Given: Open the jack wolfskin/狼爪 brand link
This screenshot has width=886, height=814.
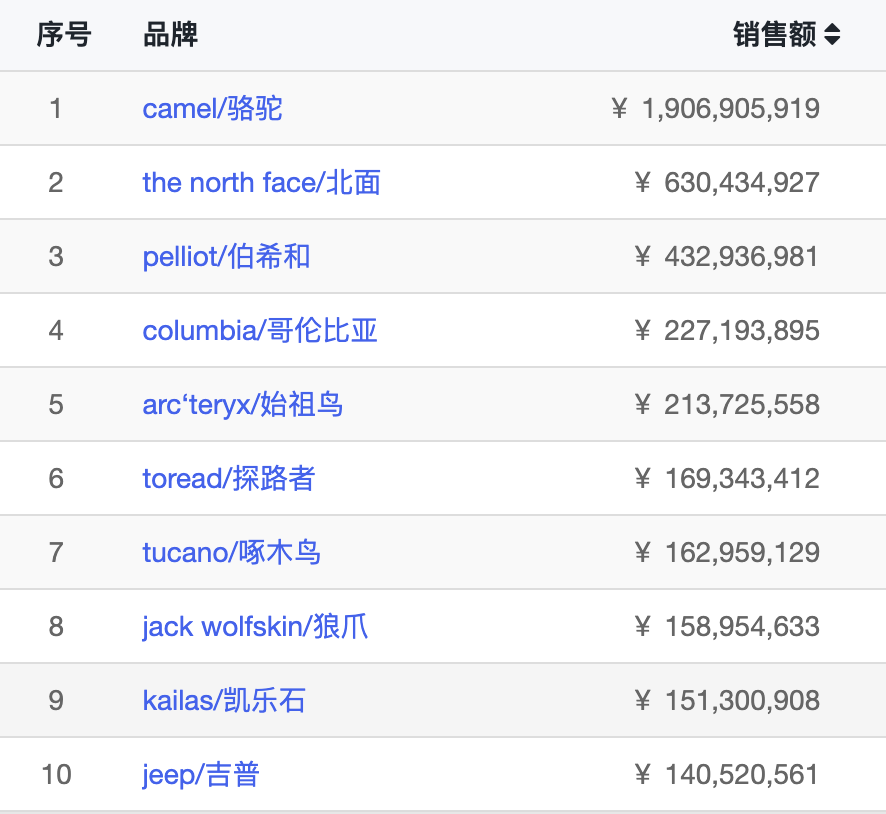Looking at the screenshot, I should [x=255, y=626].
